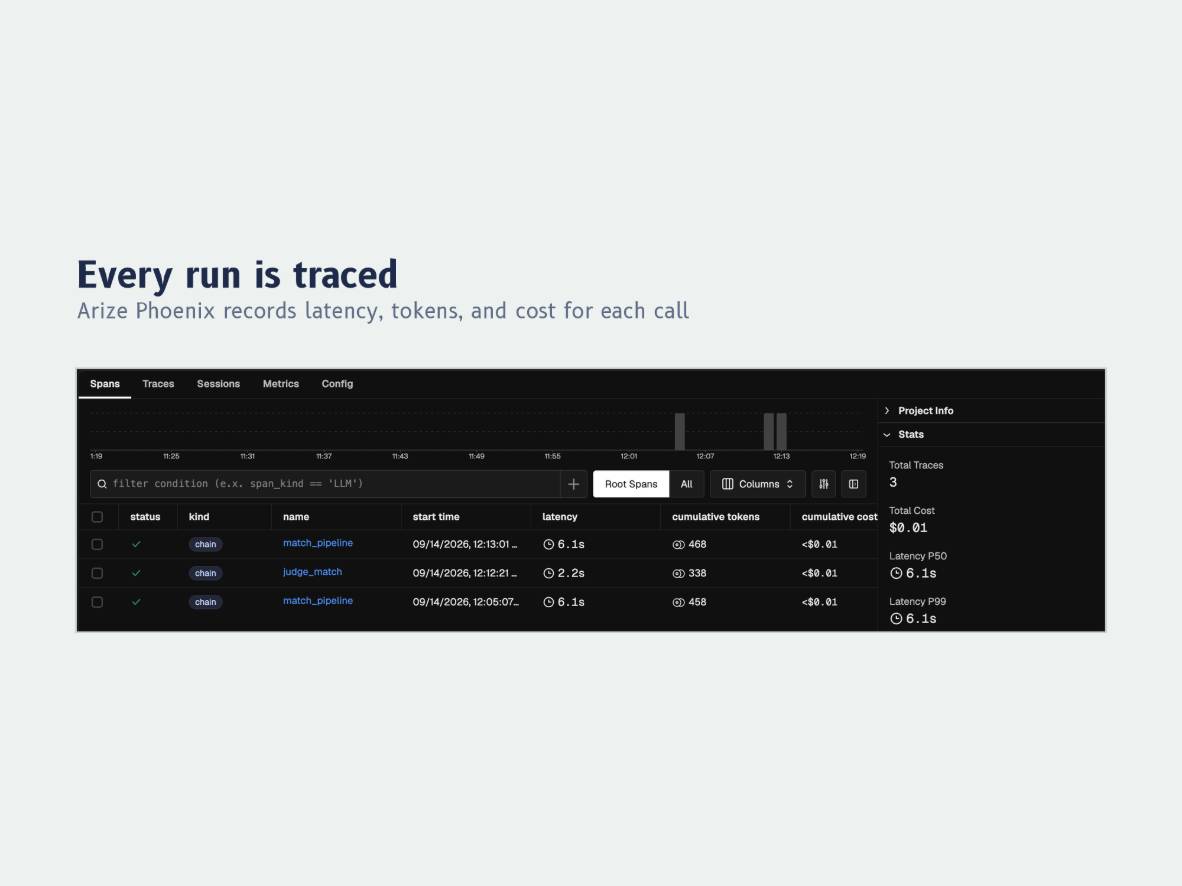Click the token icon beside 338

678,573
